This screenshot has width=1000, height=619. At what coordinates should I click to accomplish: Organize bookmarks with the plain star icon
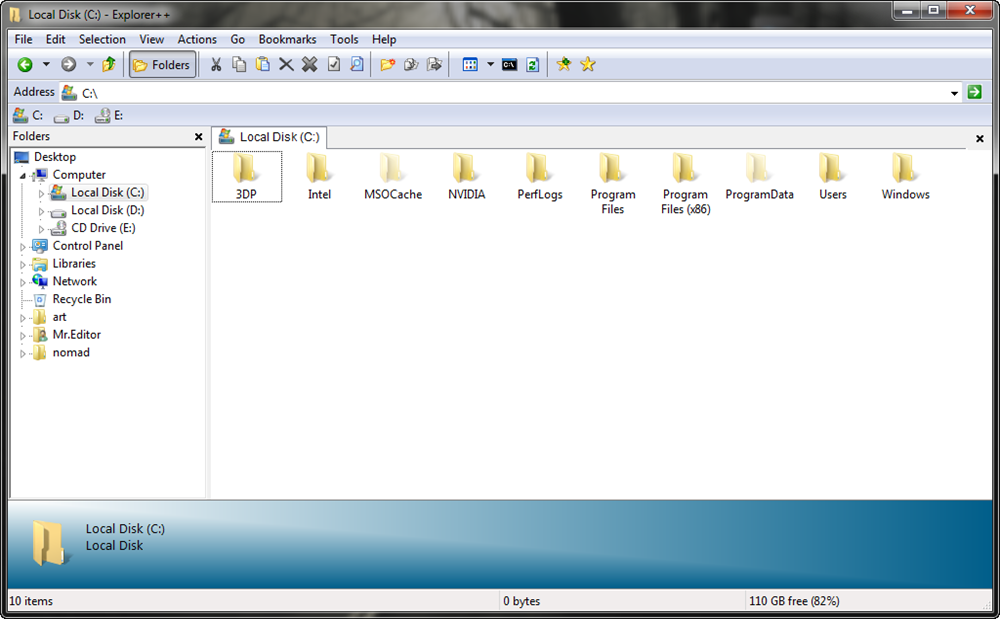[587, 64]
